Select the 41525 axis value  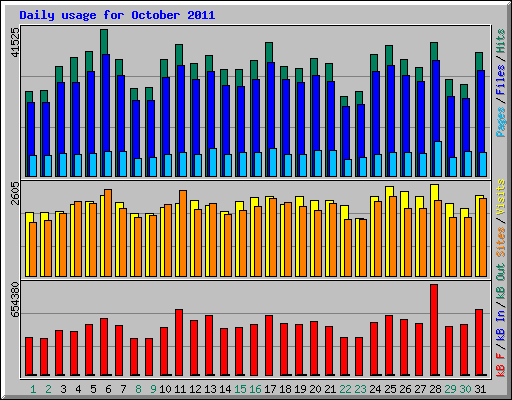pyautogui.click(x=15, y=42)
